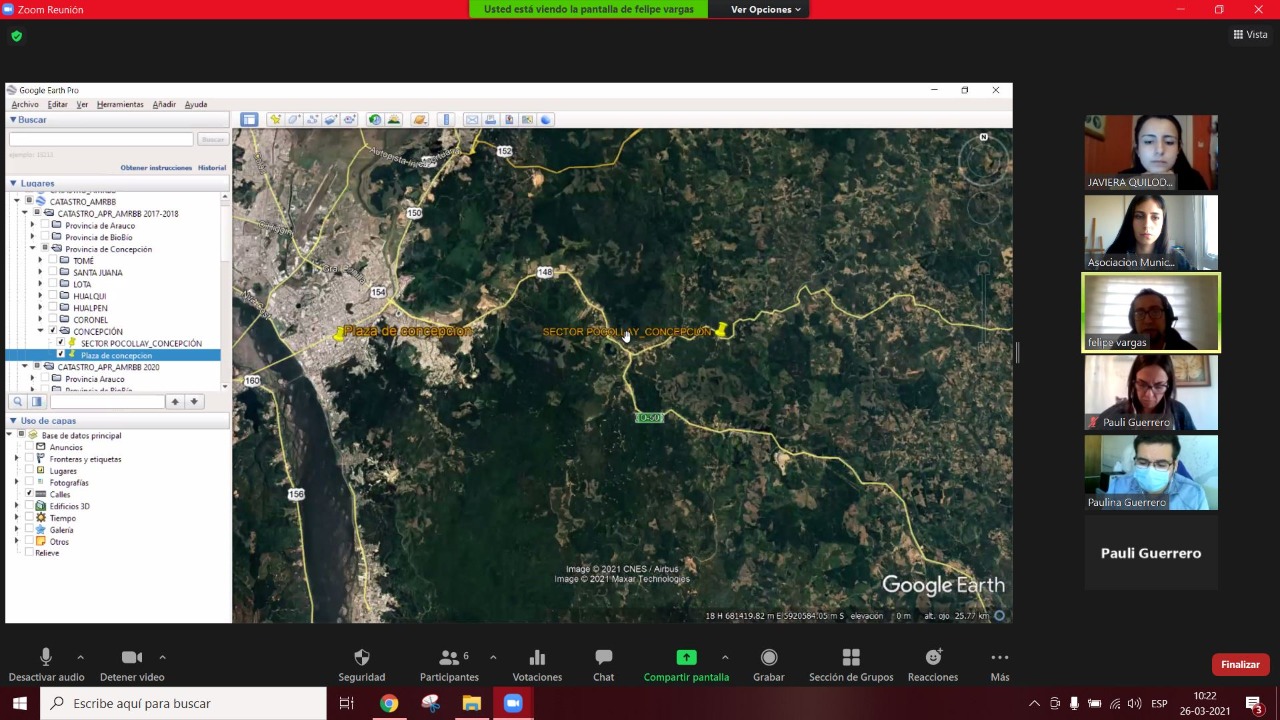Enable the Relieve layer checkbox
Image resolution: width=1280 pixels, height=720 pixels.
click(x=29, y=553)
